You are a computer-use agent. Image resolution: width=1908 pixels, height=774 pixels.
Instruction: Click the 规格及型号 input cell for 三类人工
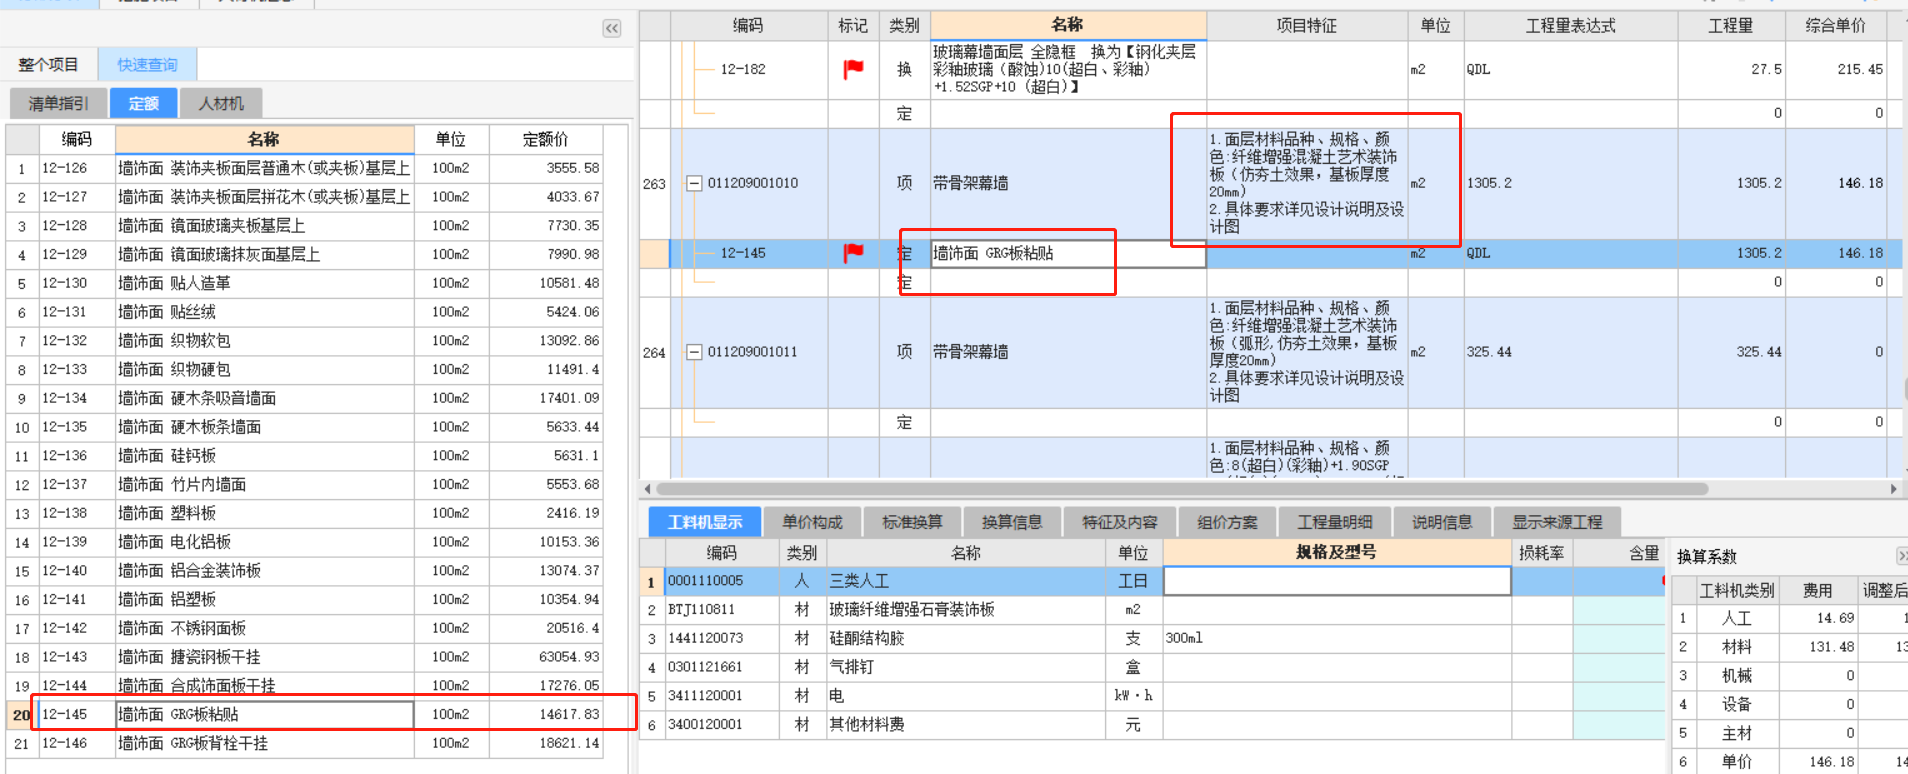point(1337,581)
